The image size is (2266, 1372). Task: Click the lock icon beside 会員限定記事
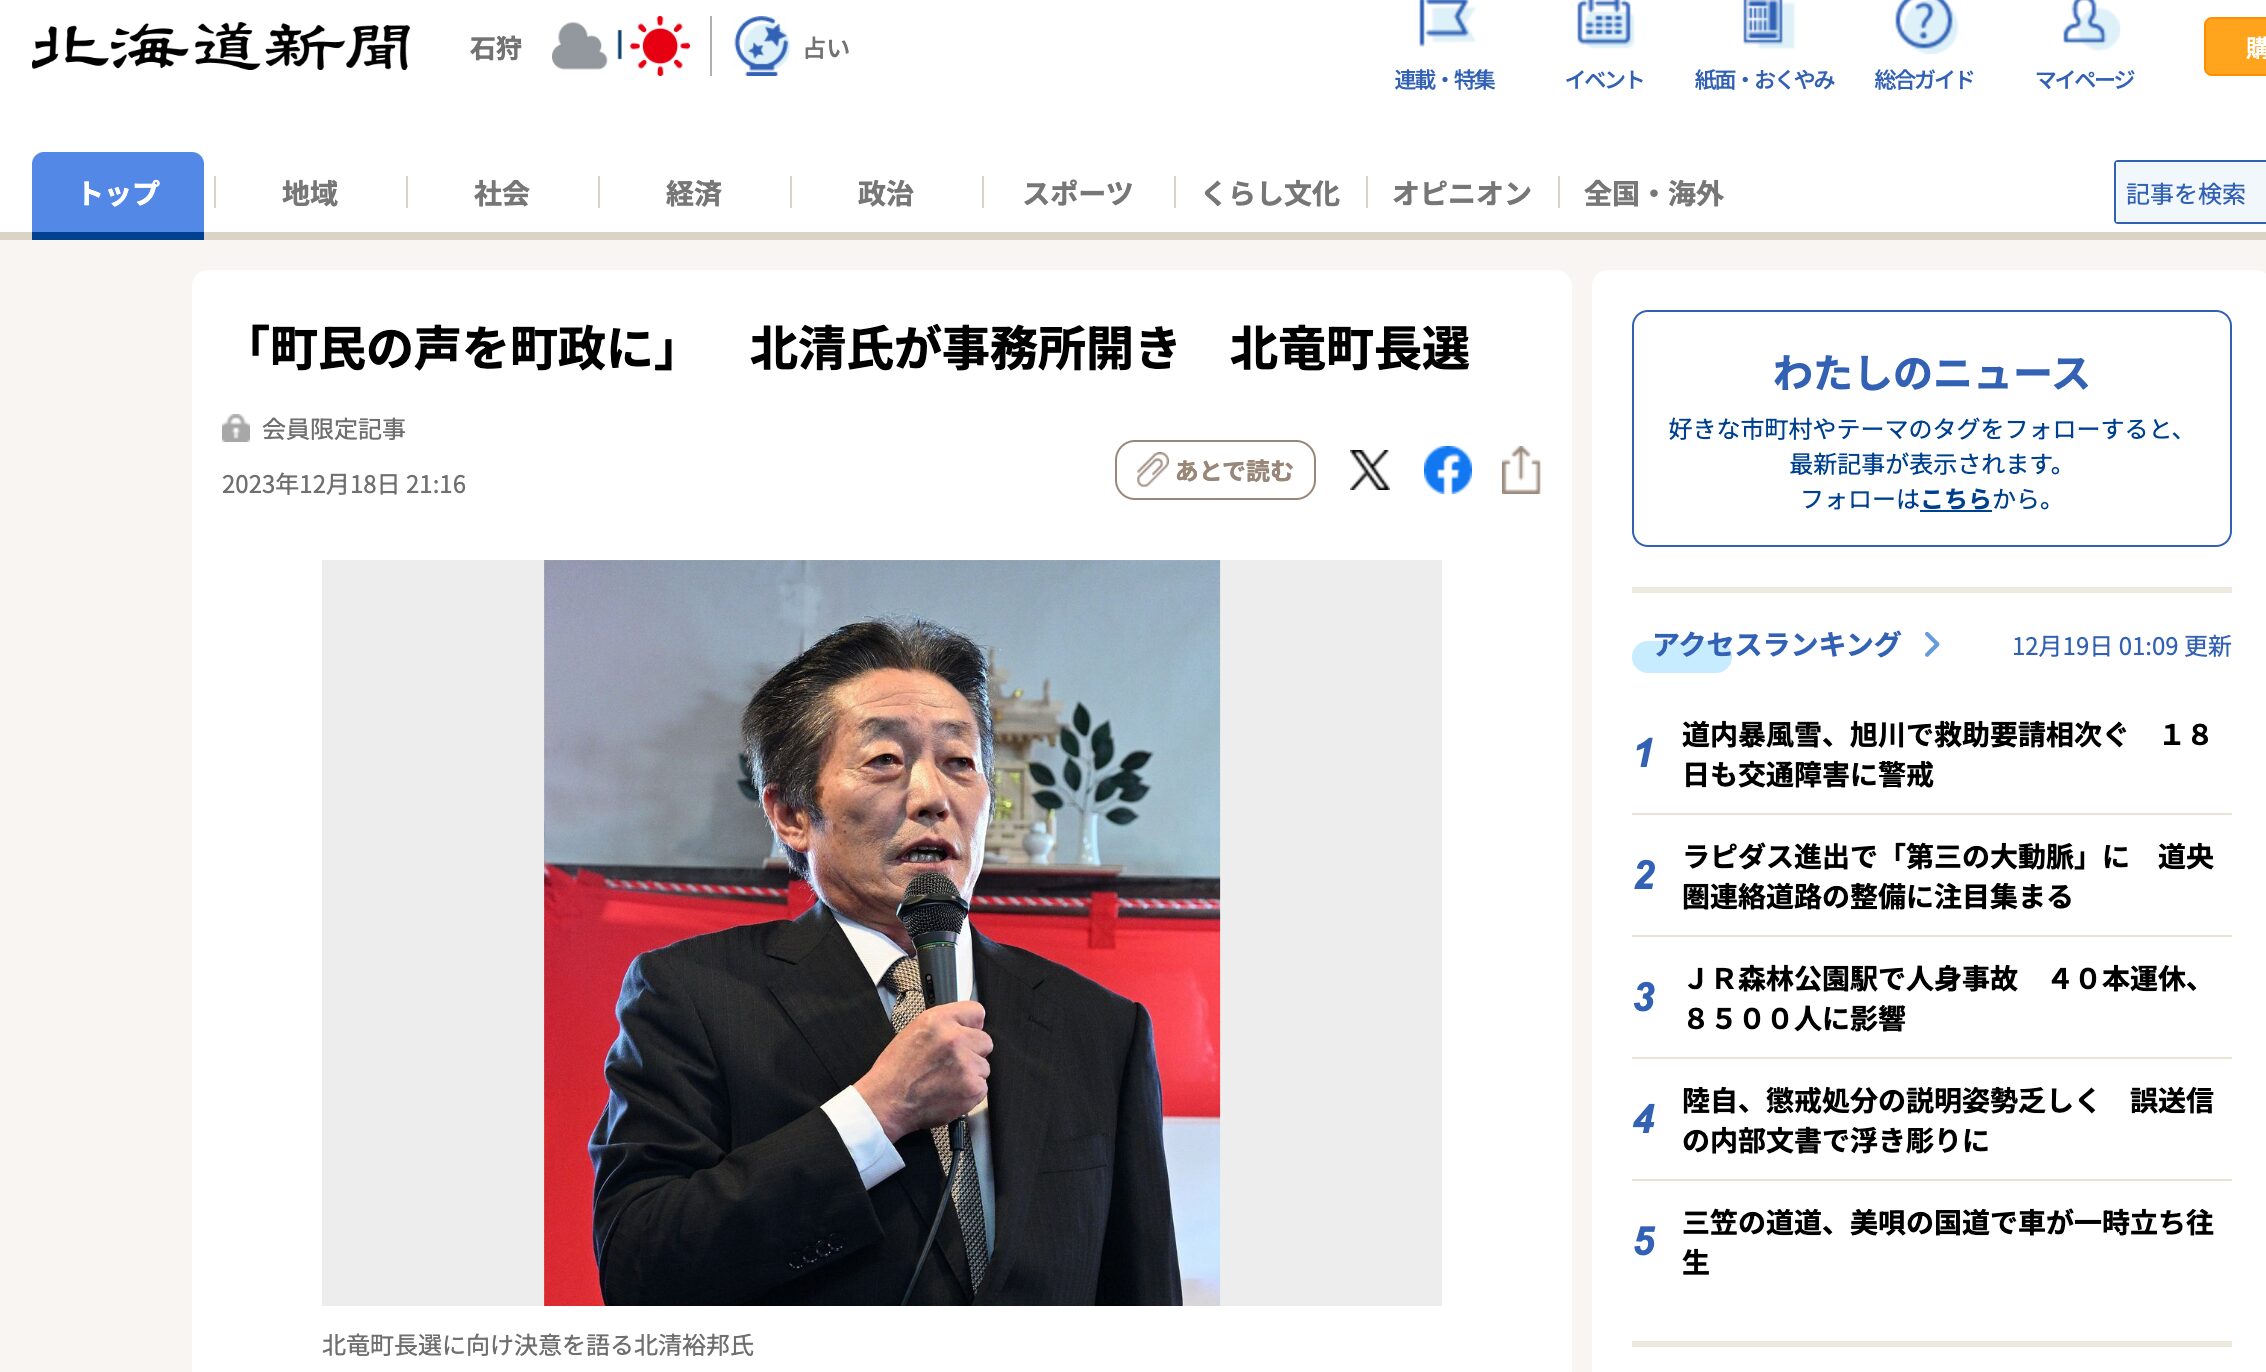pos(235,428)
